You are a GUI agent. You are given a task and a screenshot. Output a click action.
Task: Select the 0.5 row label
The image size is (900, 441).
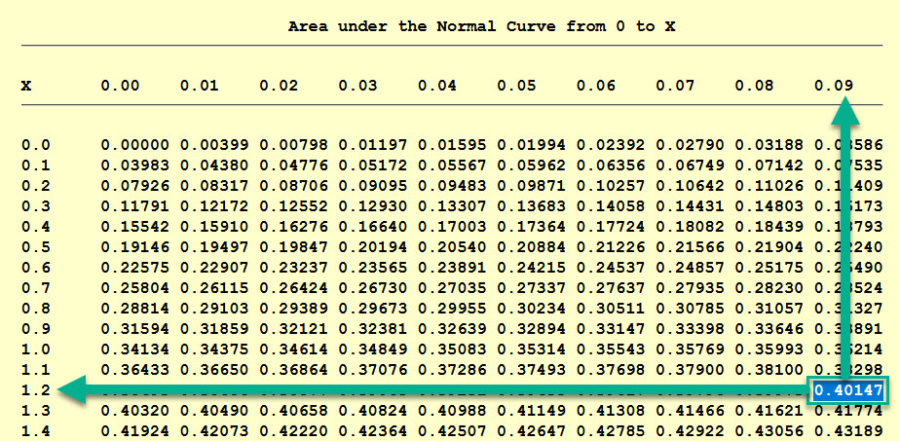click(x=35, y=247)
